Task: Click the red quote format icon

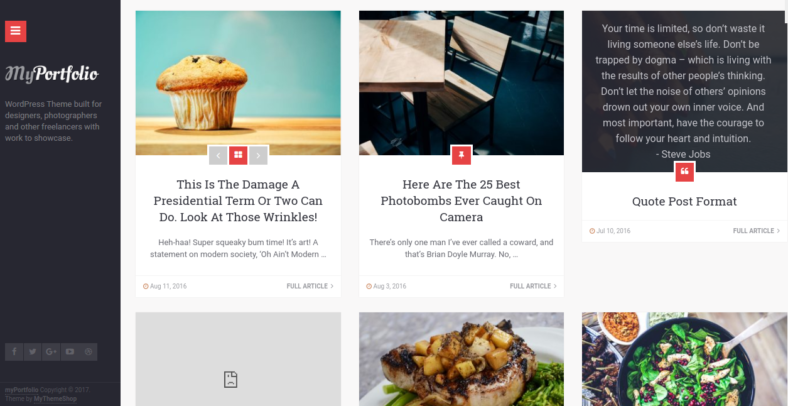Action: tap(684, 172)
